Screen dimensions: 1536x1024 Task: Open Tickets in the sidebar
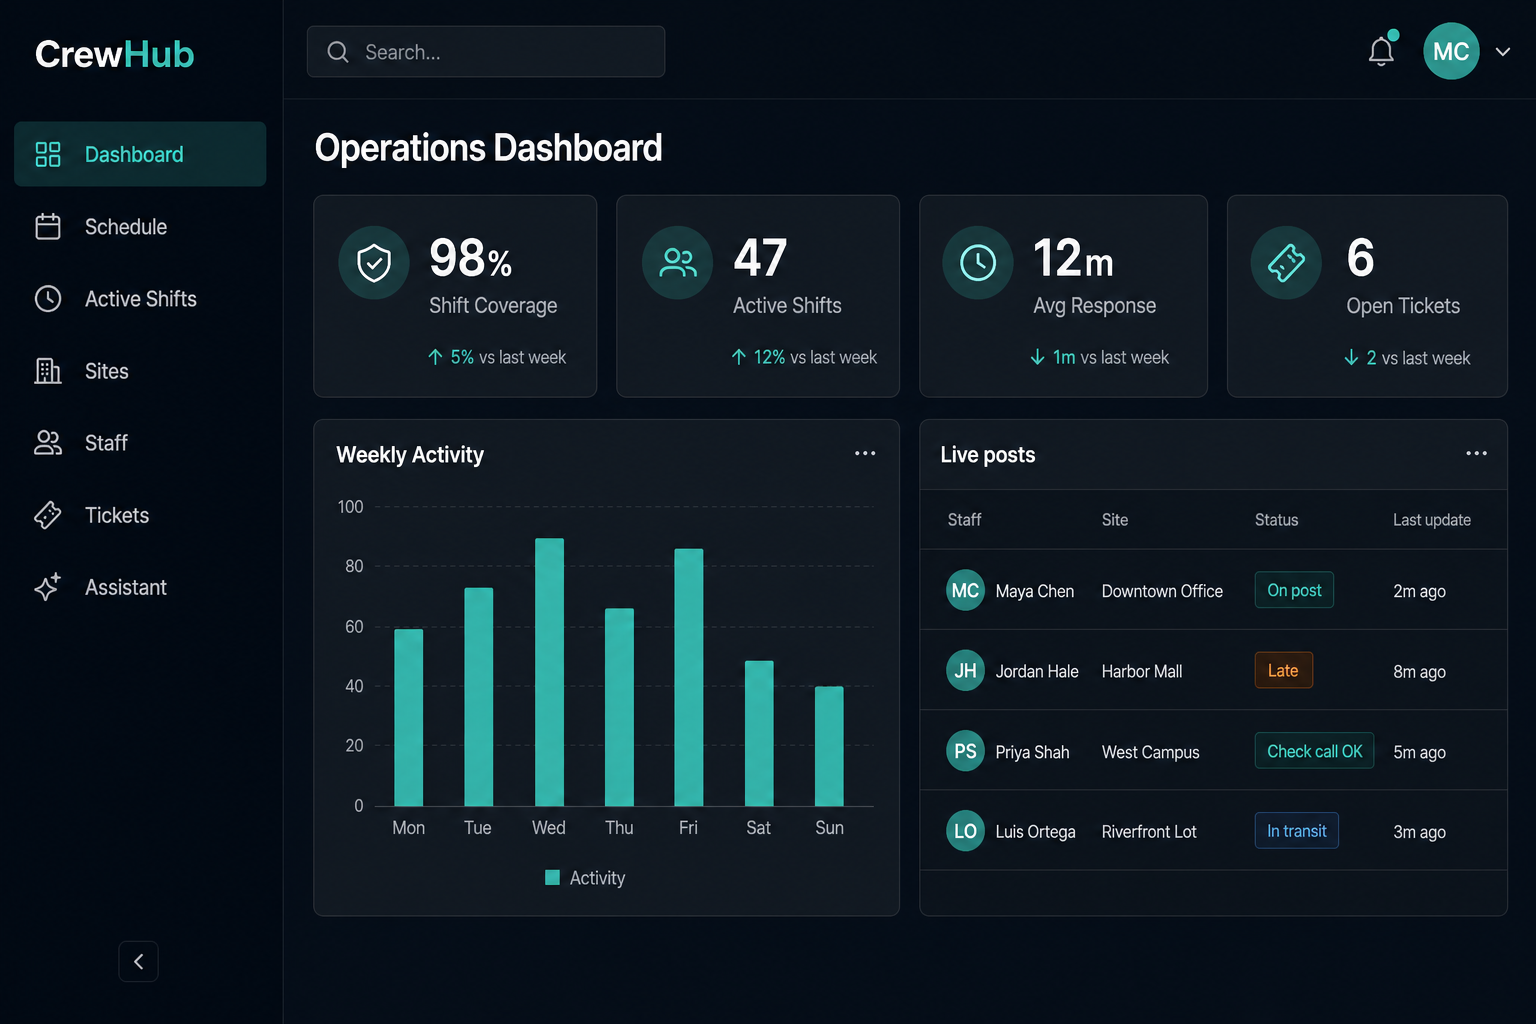[x=140, y=515]
